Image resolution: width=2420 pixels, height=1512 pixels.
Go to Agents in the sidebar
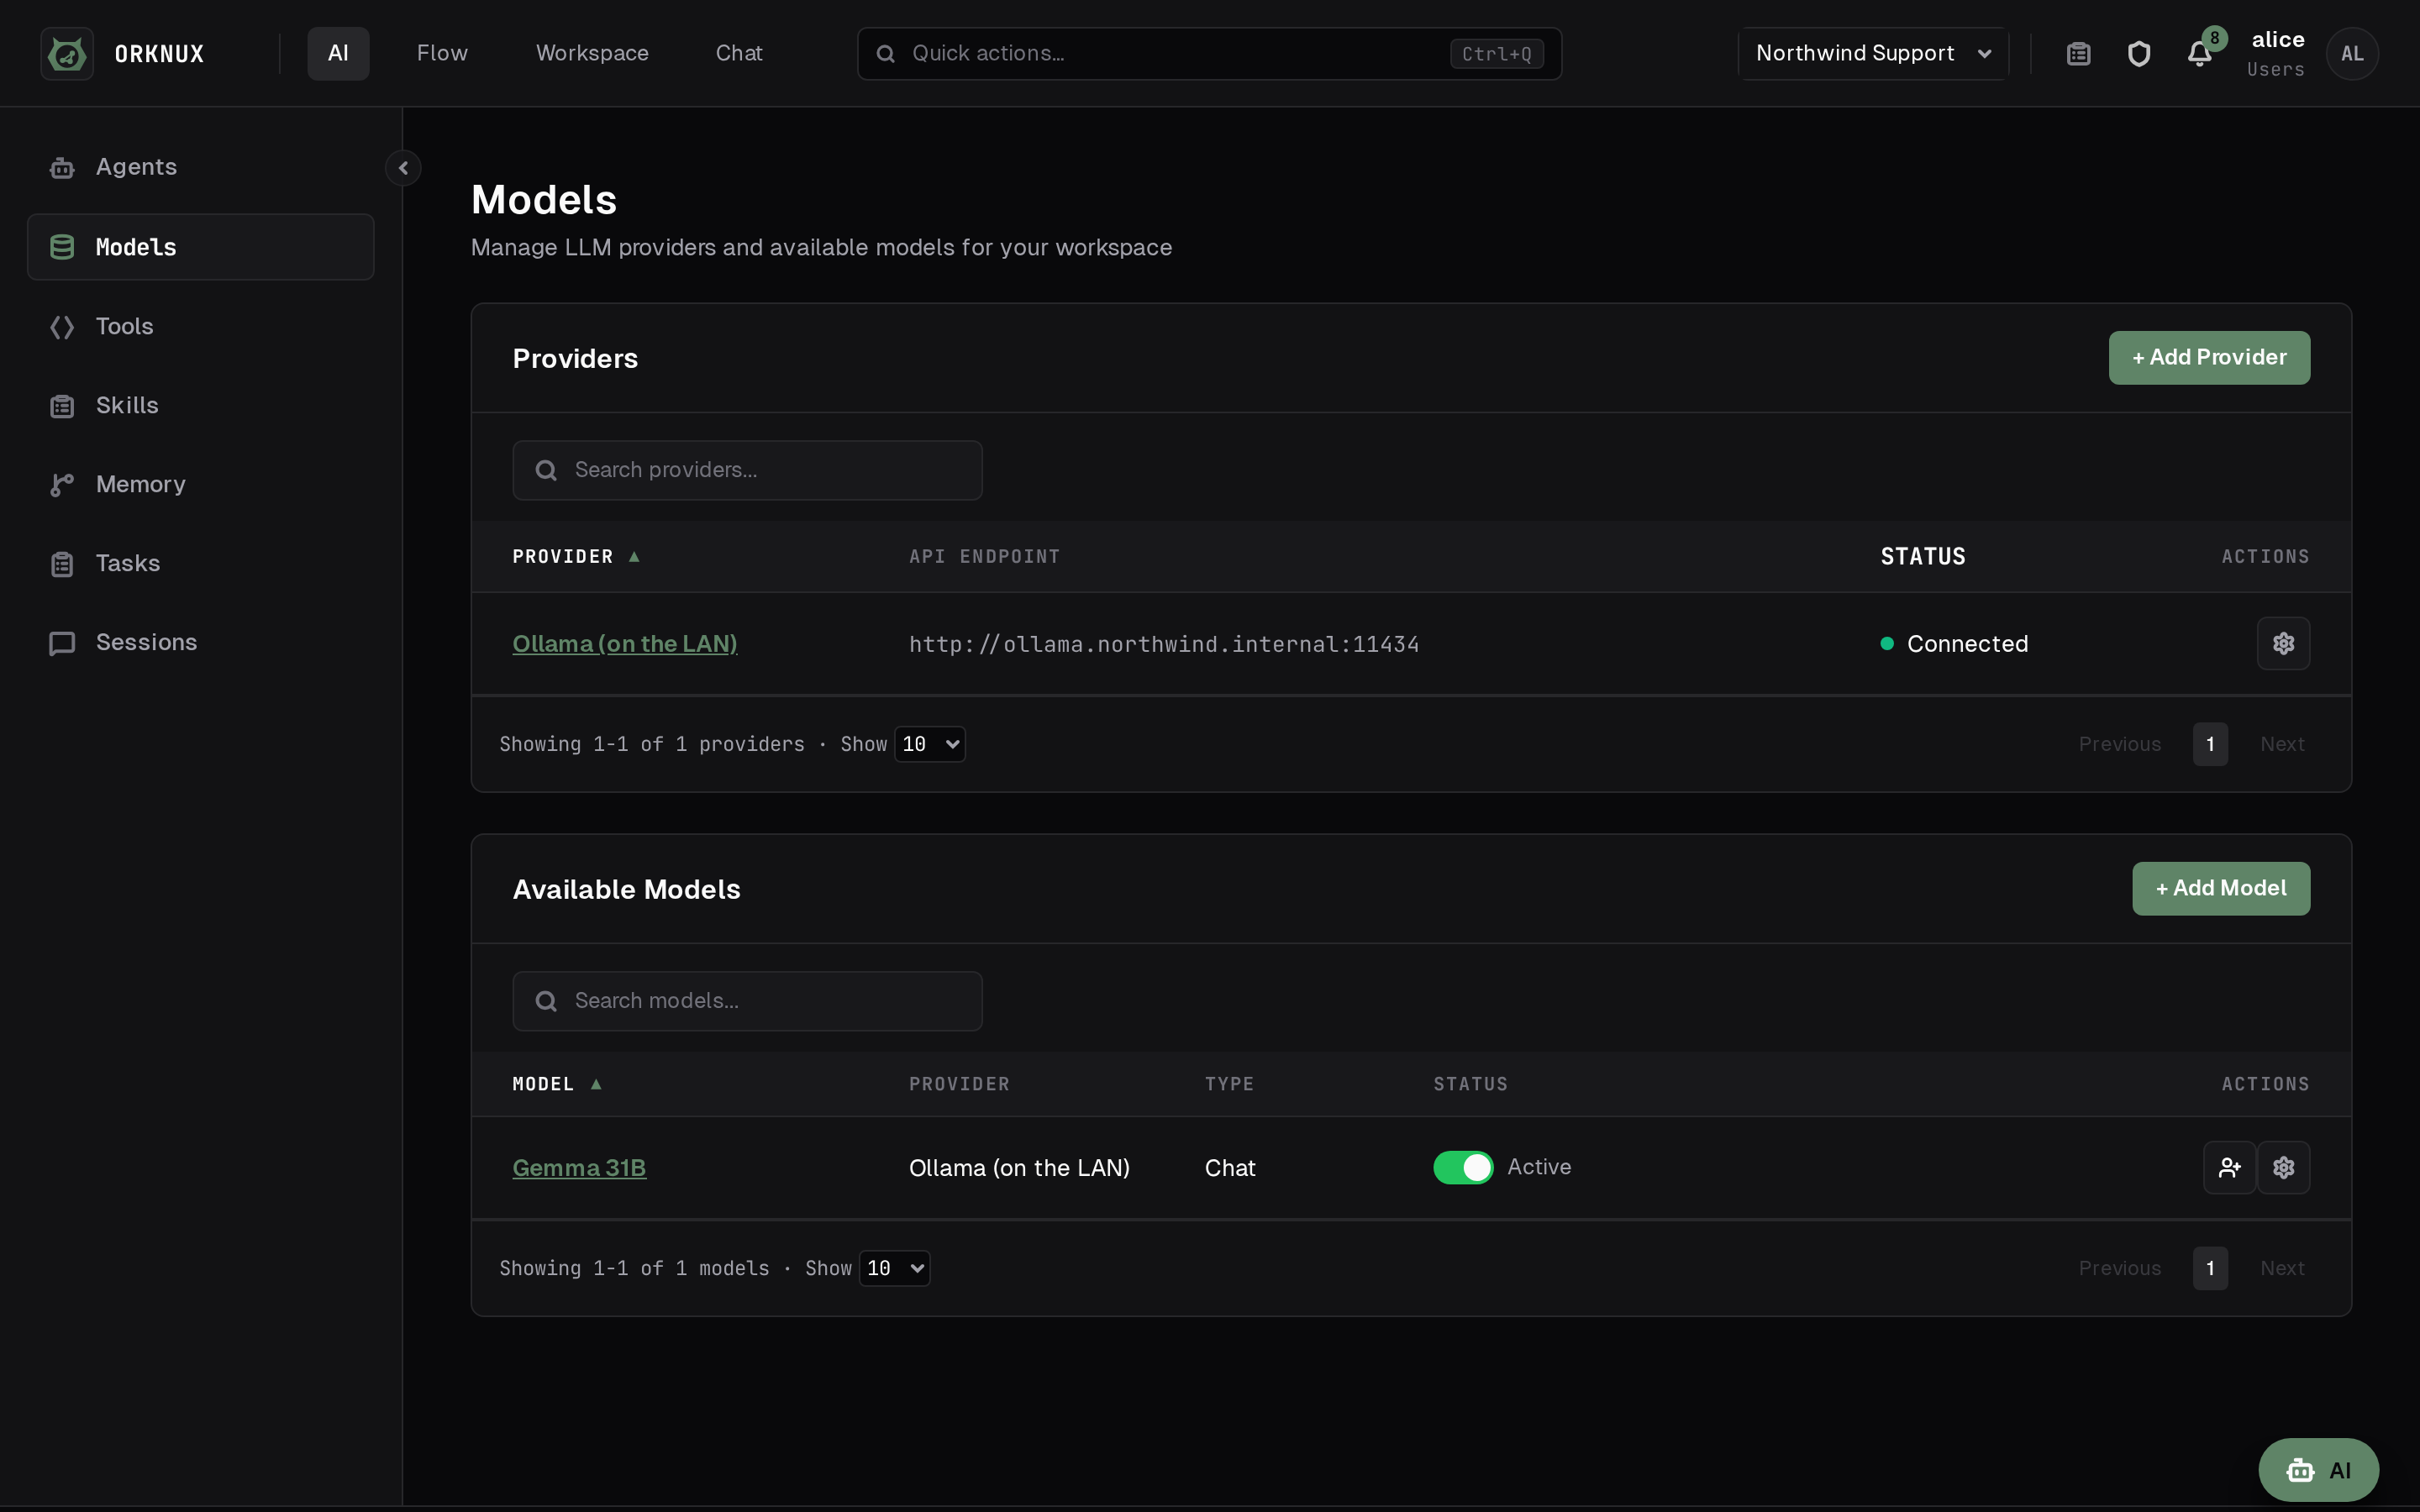[200, 167]
